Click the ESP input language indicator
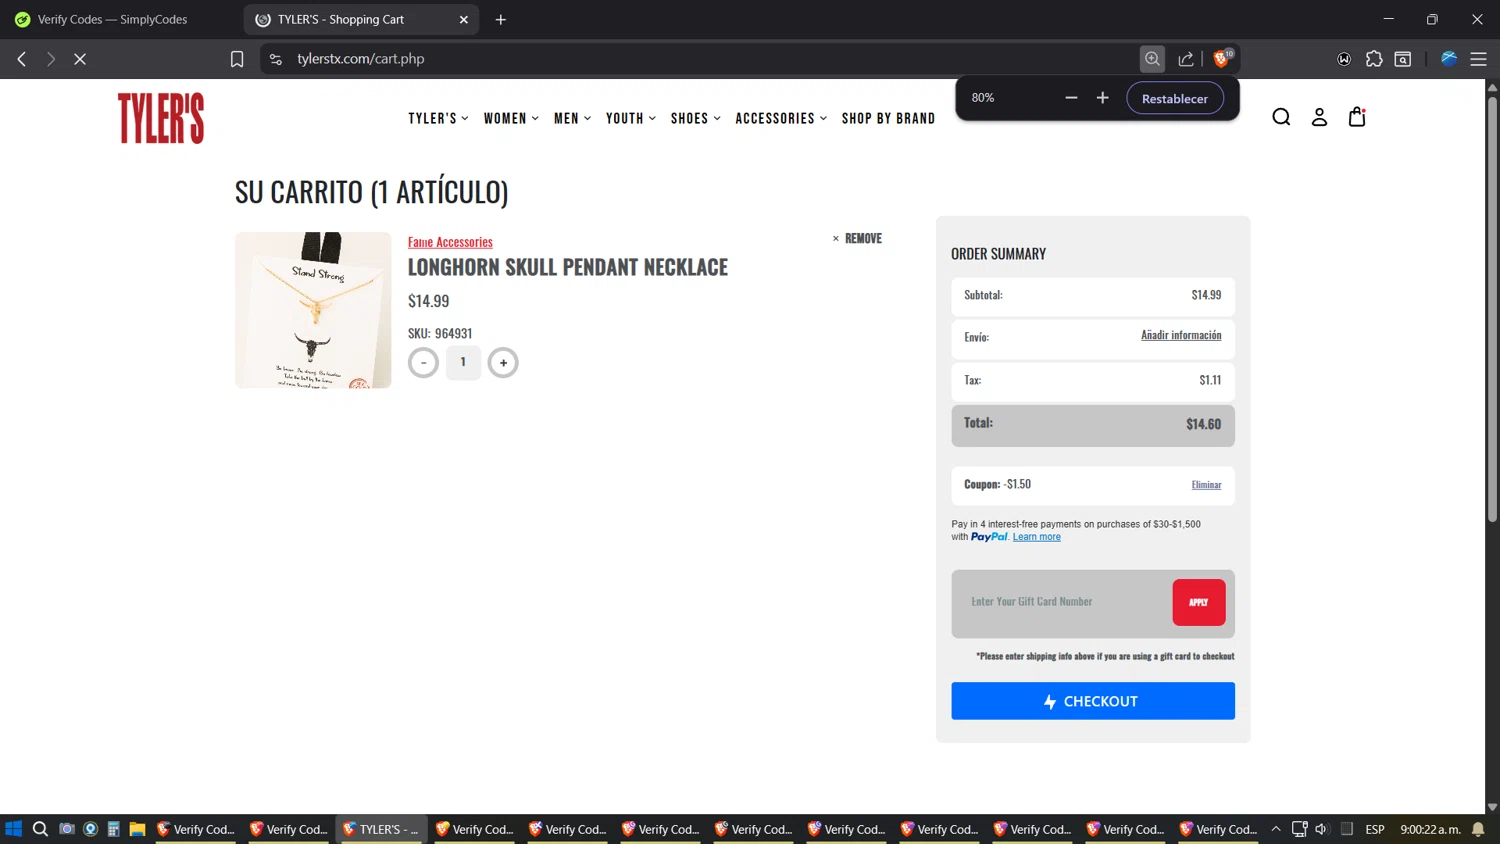This screenshot has height=844, width=1500. click(1375, 829)
